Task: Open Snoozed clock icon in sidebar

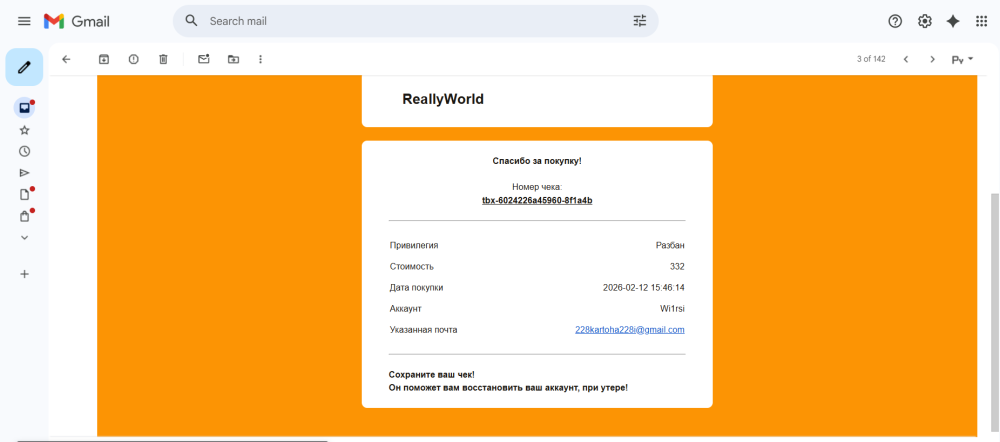Action: (24, 151)
